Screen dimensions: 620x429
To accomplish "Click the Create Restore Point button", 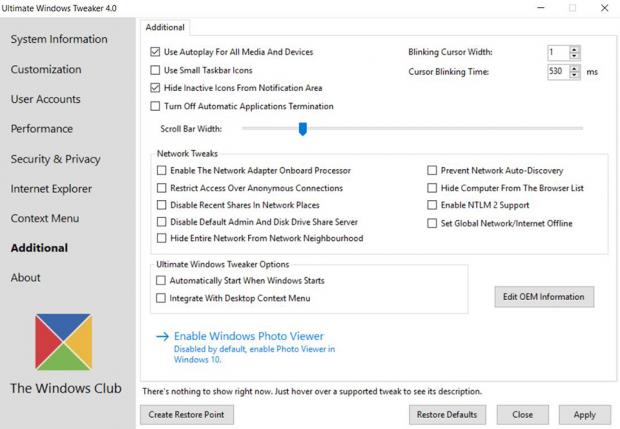I will click(186, 414).
